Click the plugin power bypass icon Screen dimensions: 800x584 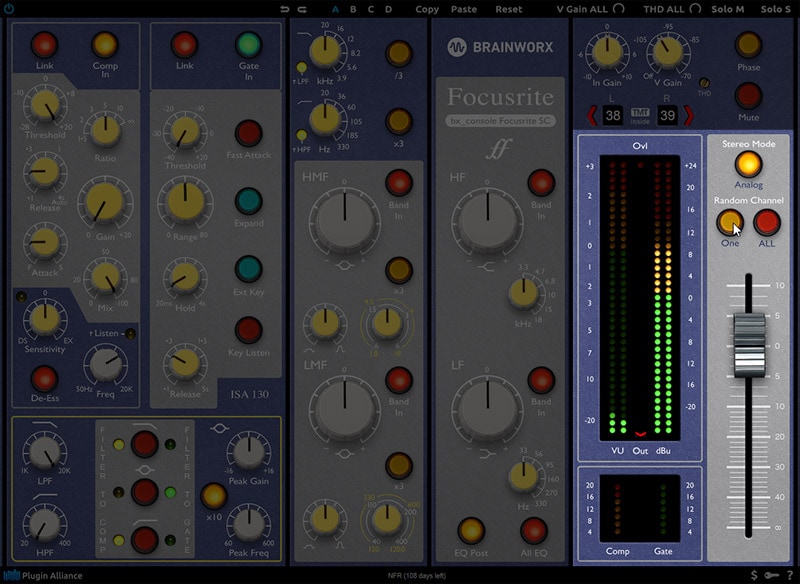10,8
